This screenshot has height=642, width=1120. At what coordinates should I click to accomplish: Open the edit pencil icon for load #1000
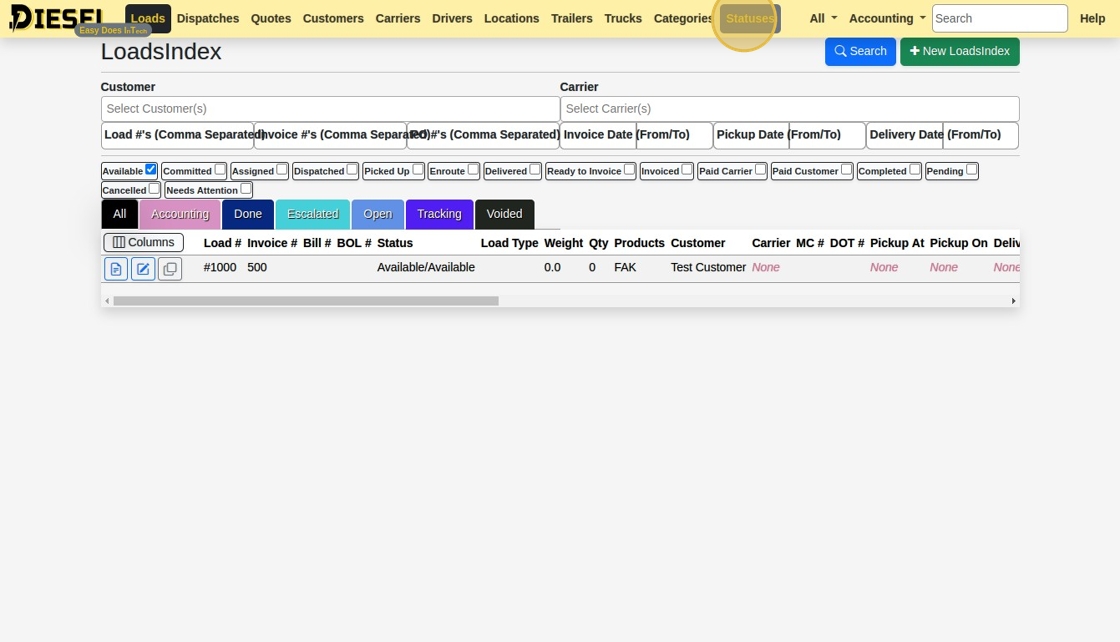[x=143, y=269]
